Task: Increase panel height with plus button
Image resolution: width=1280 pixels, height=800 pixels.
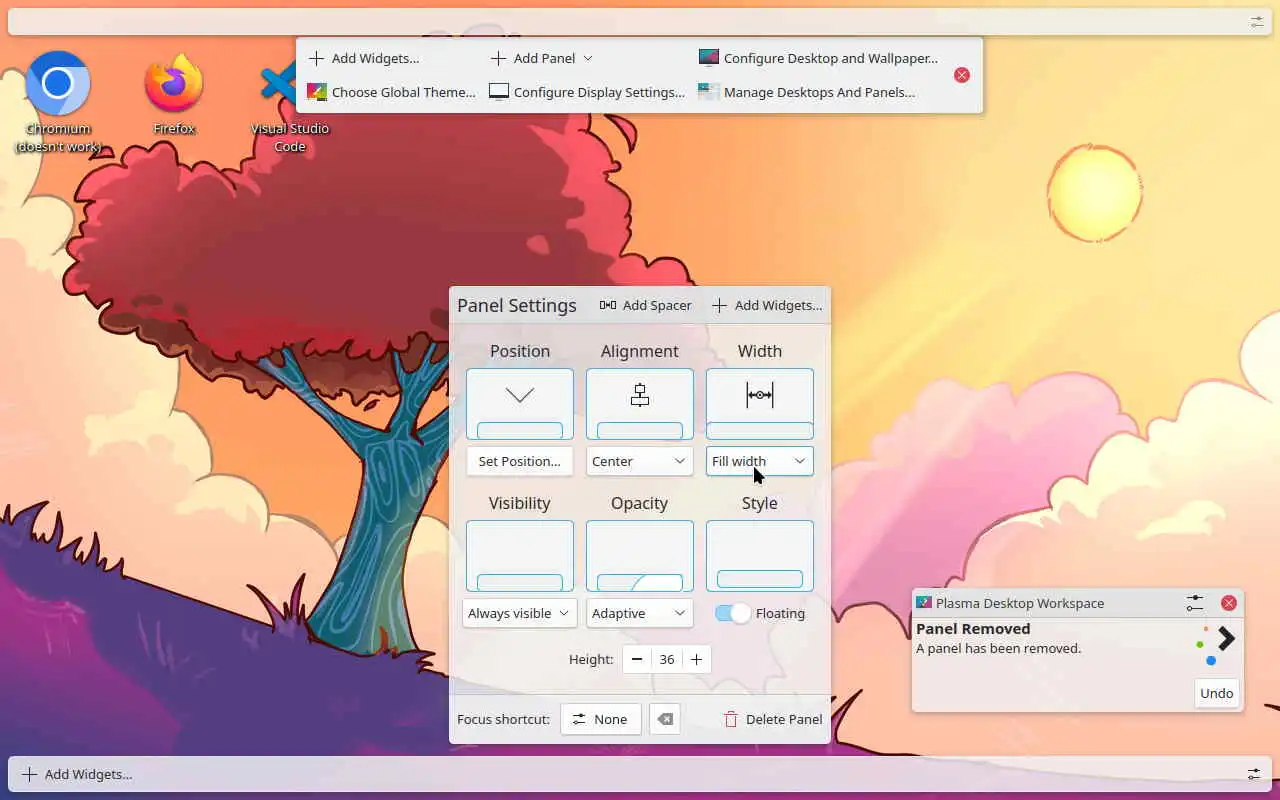Action: coord(697,659)
